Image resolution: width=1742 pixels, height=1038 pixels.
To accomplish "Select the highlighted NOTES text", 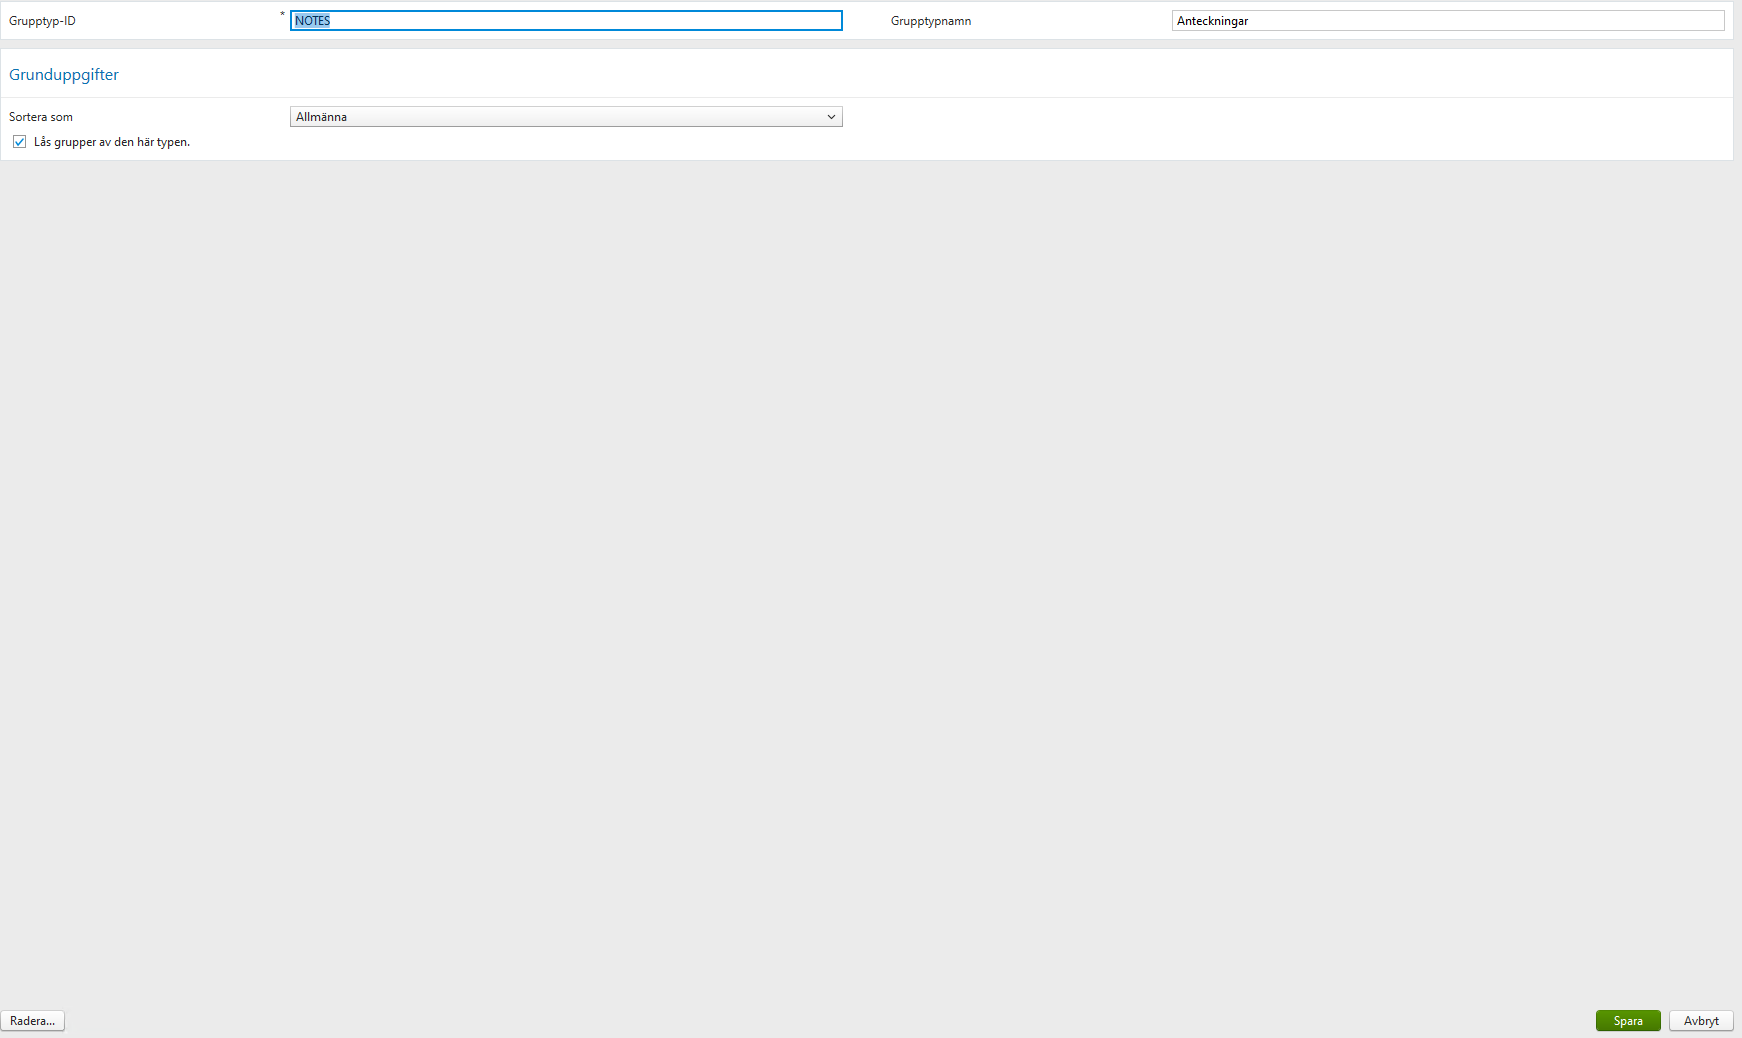I will (x=312, y=20).
